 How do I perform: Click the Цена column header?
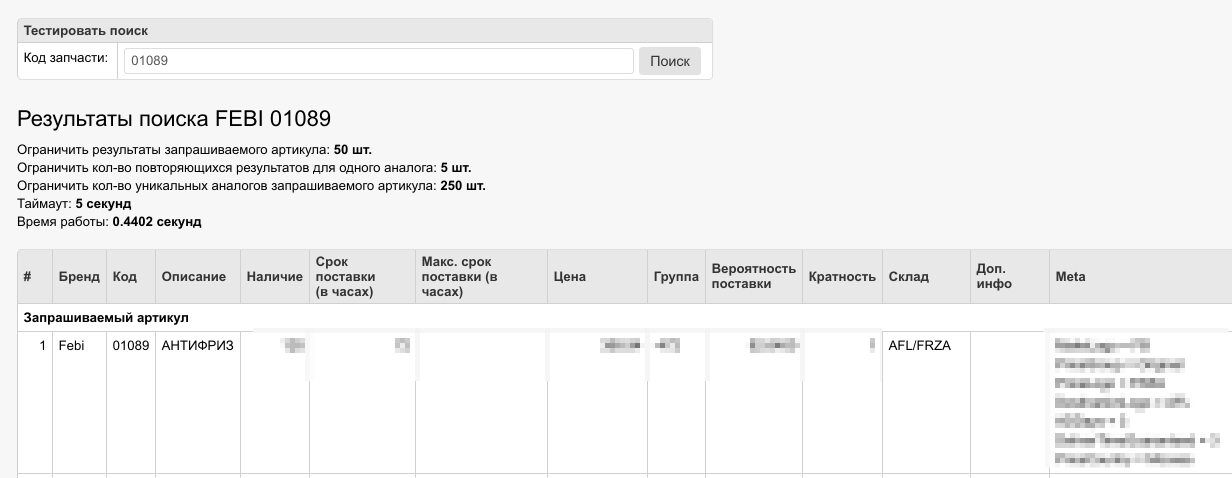(569, 277)
